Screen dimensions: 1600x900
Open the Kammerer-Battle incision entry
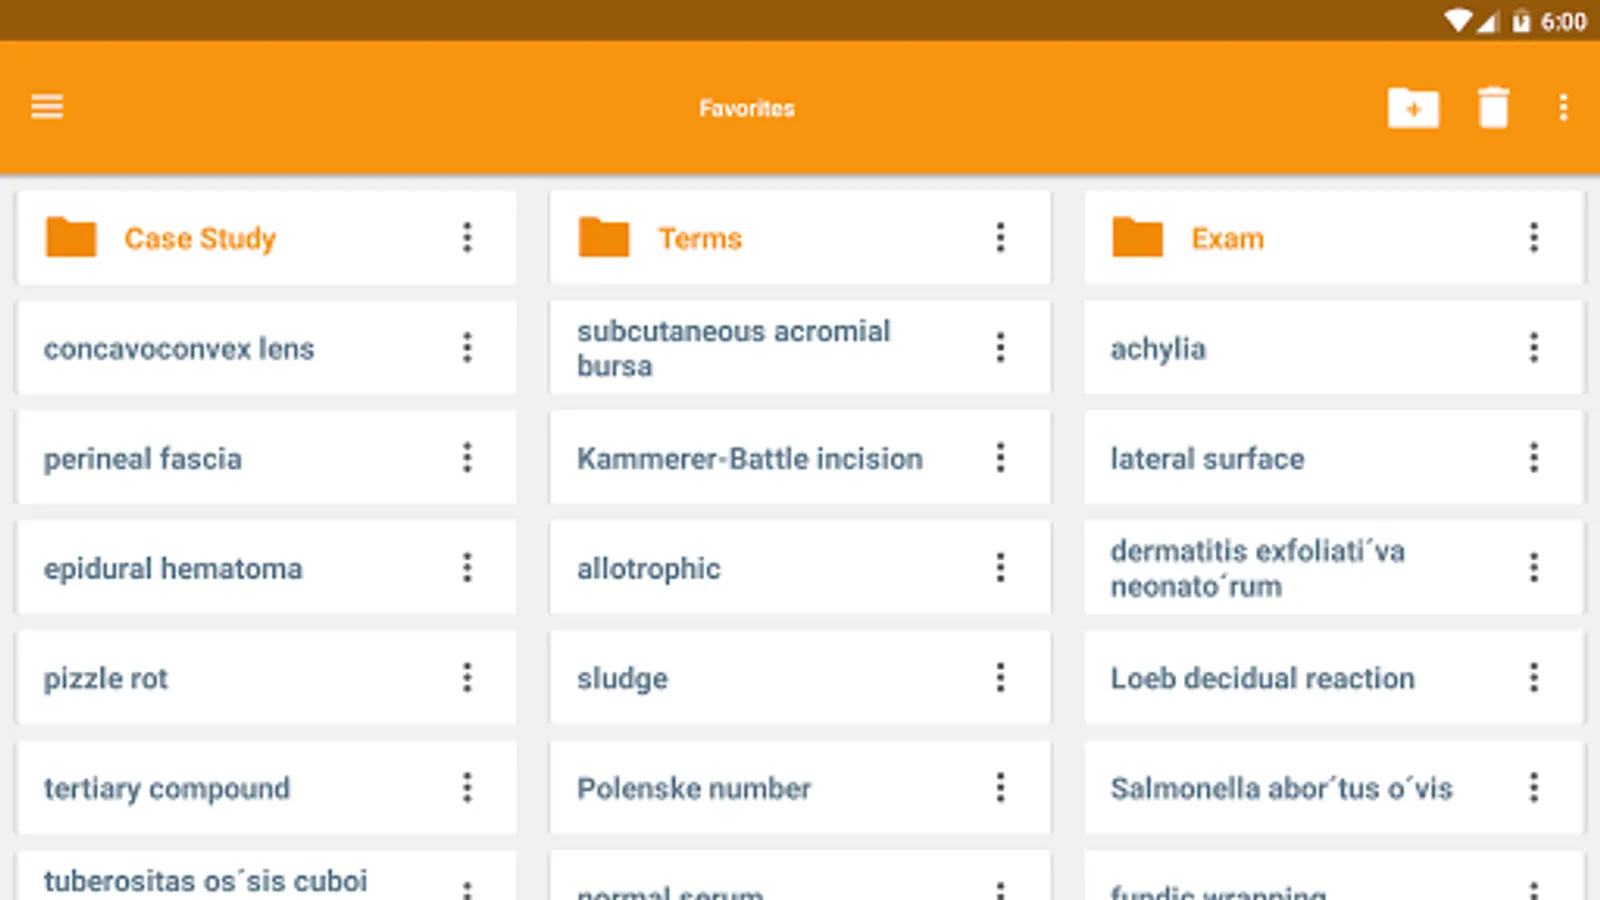pos(749,459)
